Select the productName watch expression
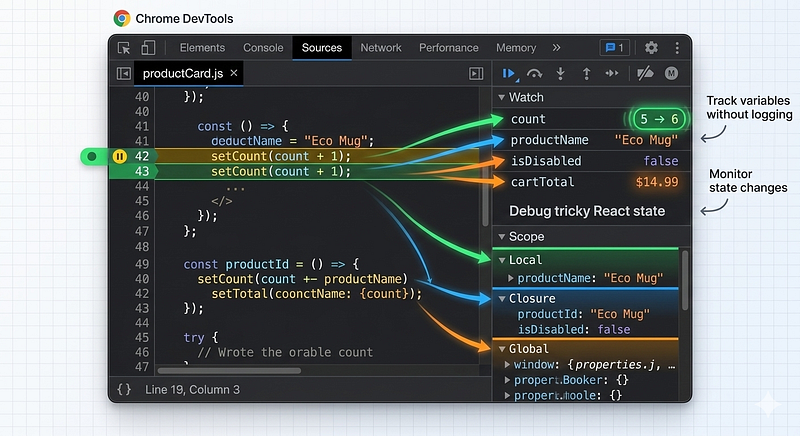This screenshot has width=800, height=436. pyautogui.click(x=549, y=140)
